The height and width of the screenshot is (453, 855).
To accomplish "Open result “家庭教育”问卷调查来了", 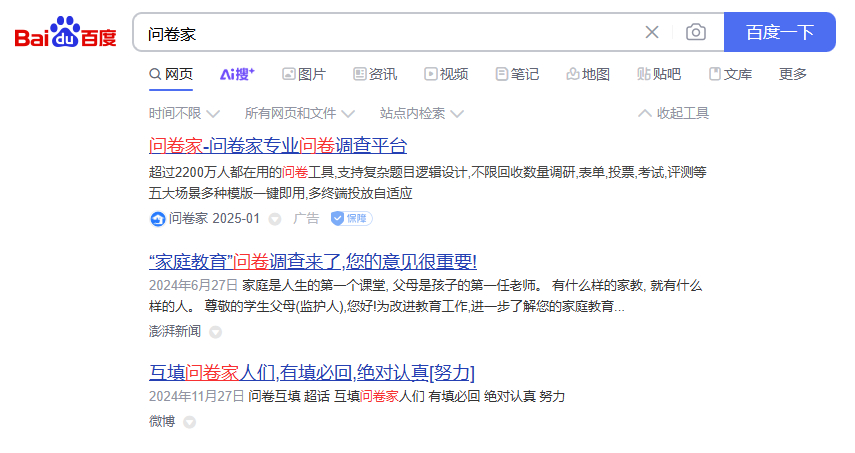I will tap(313, 262).
